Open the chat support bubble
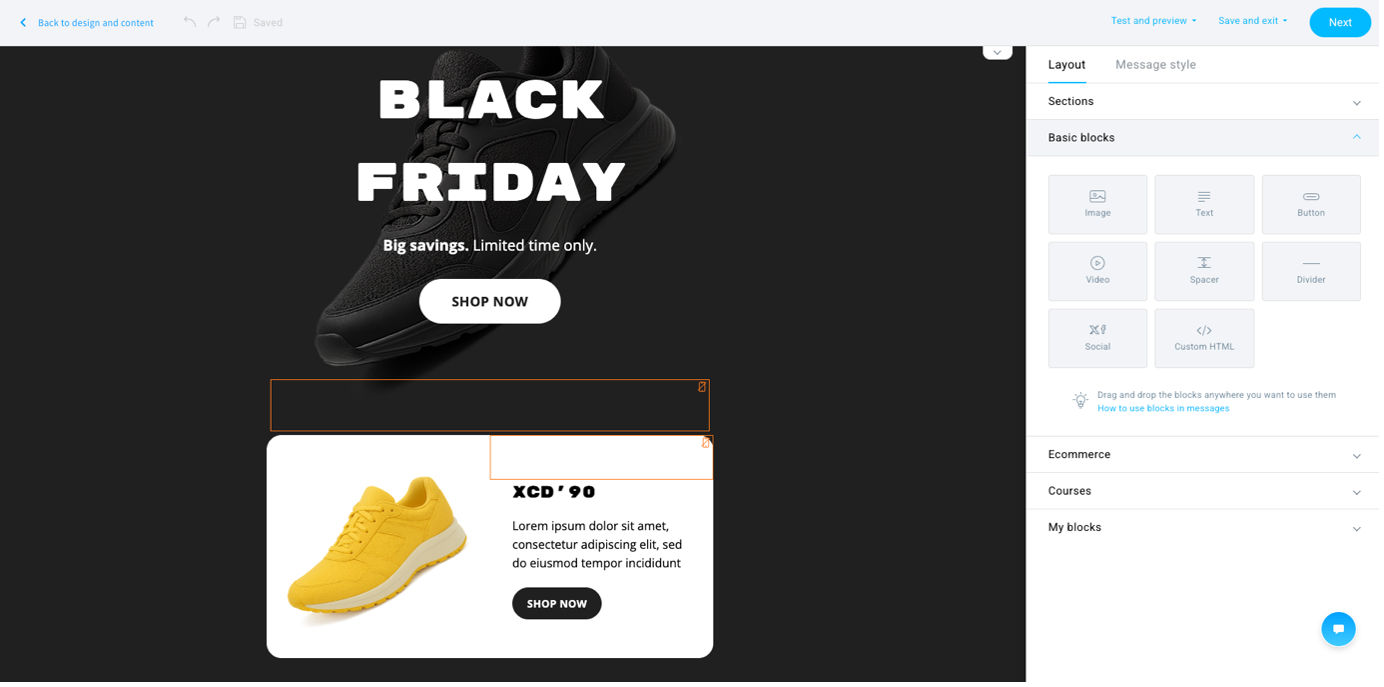1384x687 pixels. pyautogui.click(x=1338, y=629)
